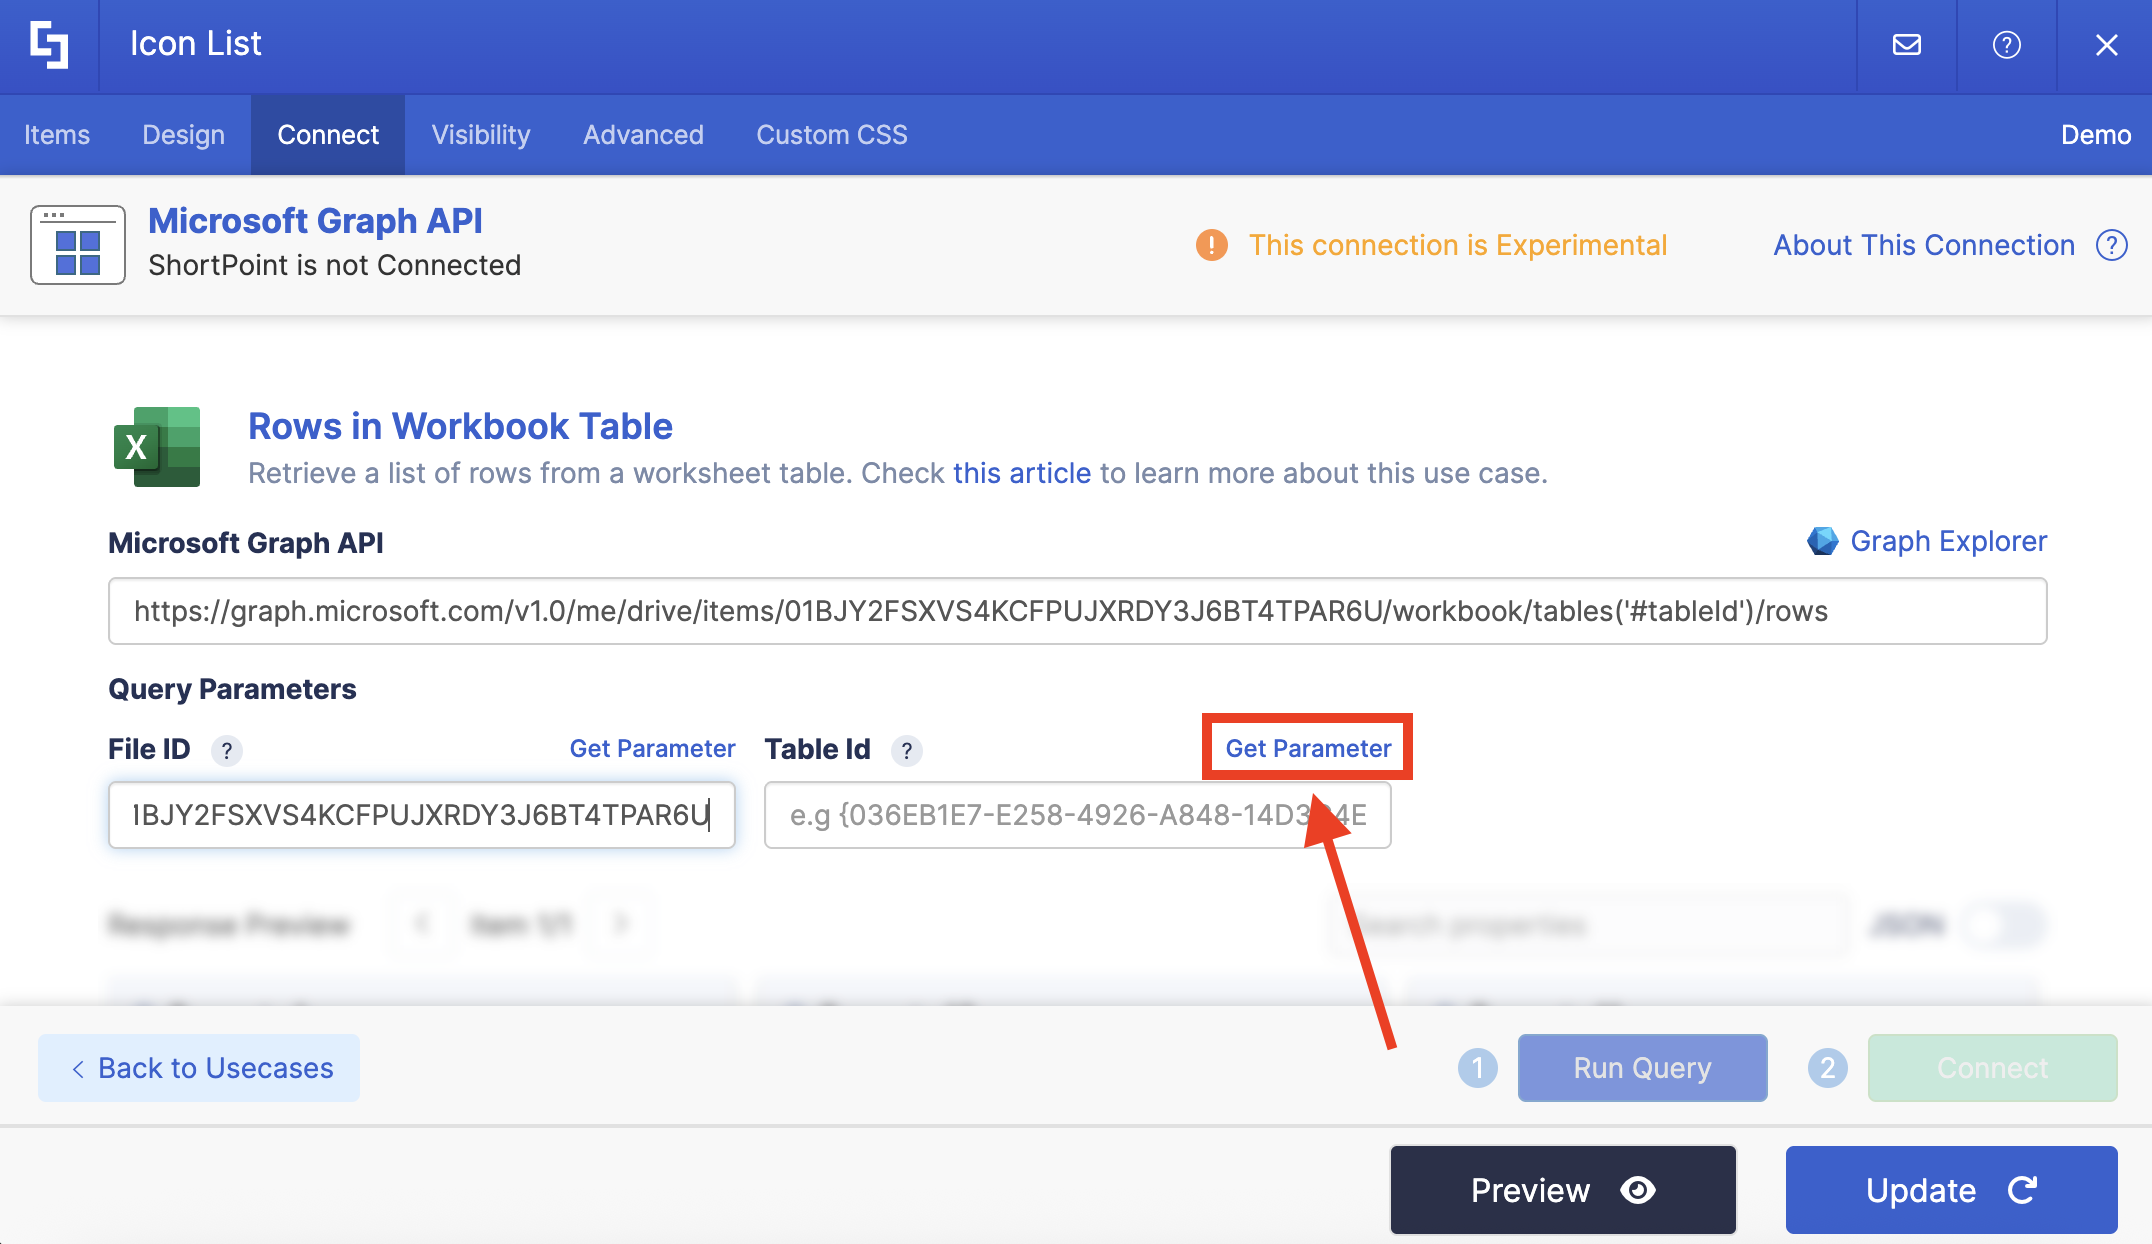Click Back to Usecases button
This screenshot has width=2152, height=1244.
[199, 1068]
